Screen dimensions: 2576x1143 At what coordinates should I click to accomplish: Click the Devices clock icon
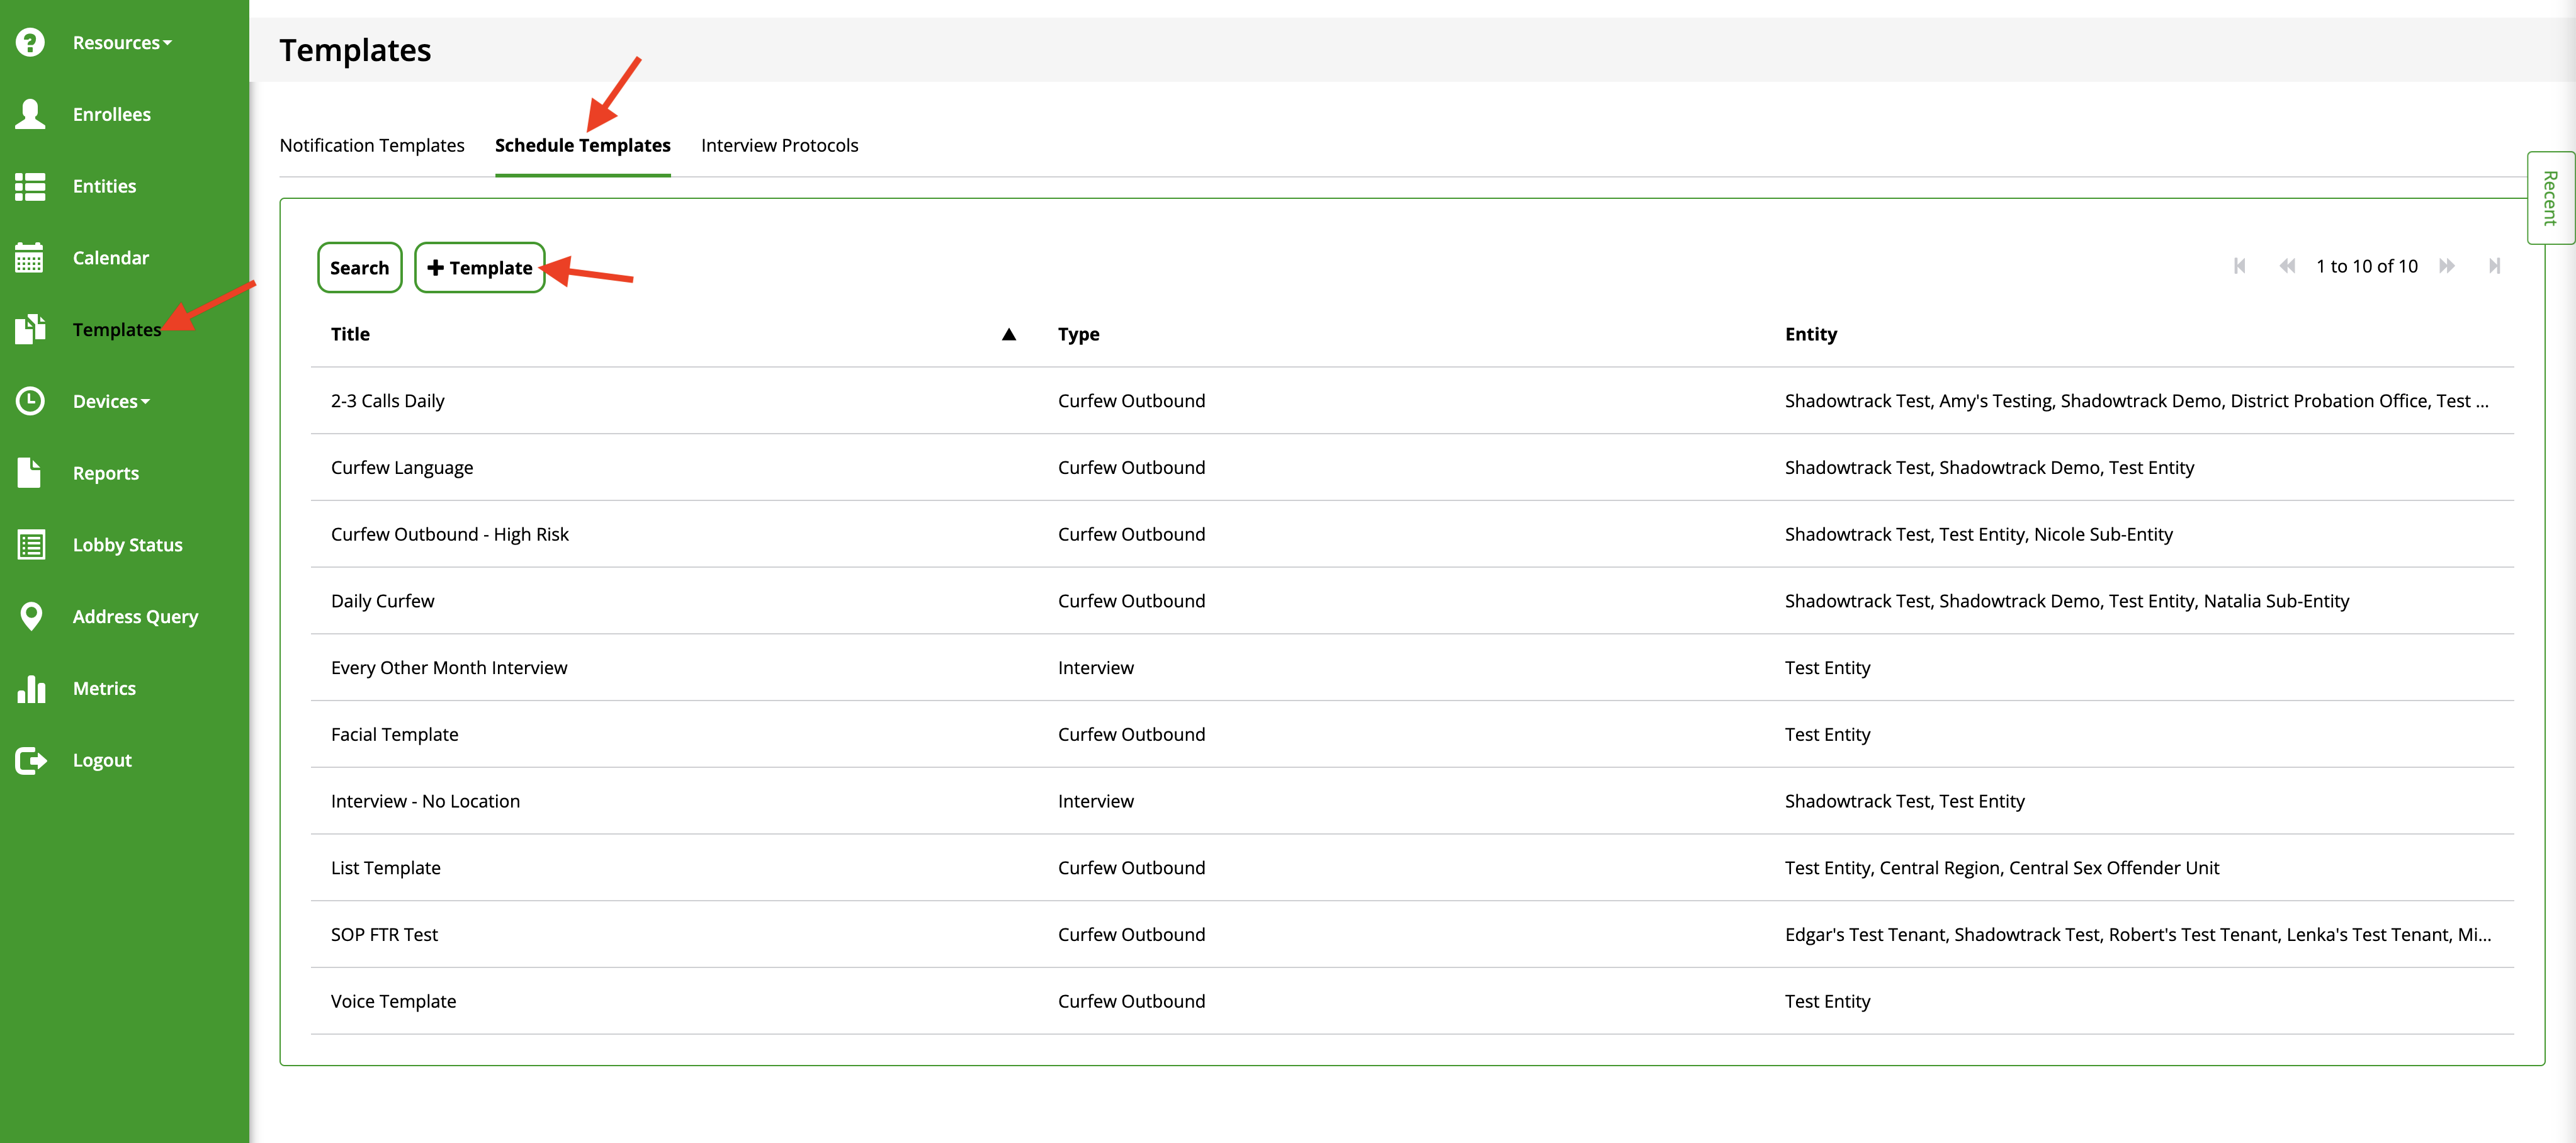point(30,401)
